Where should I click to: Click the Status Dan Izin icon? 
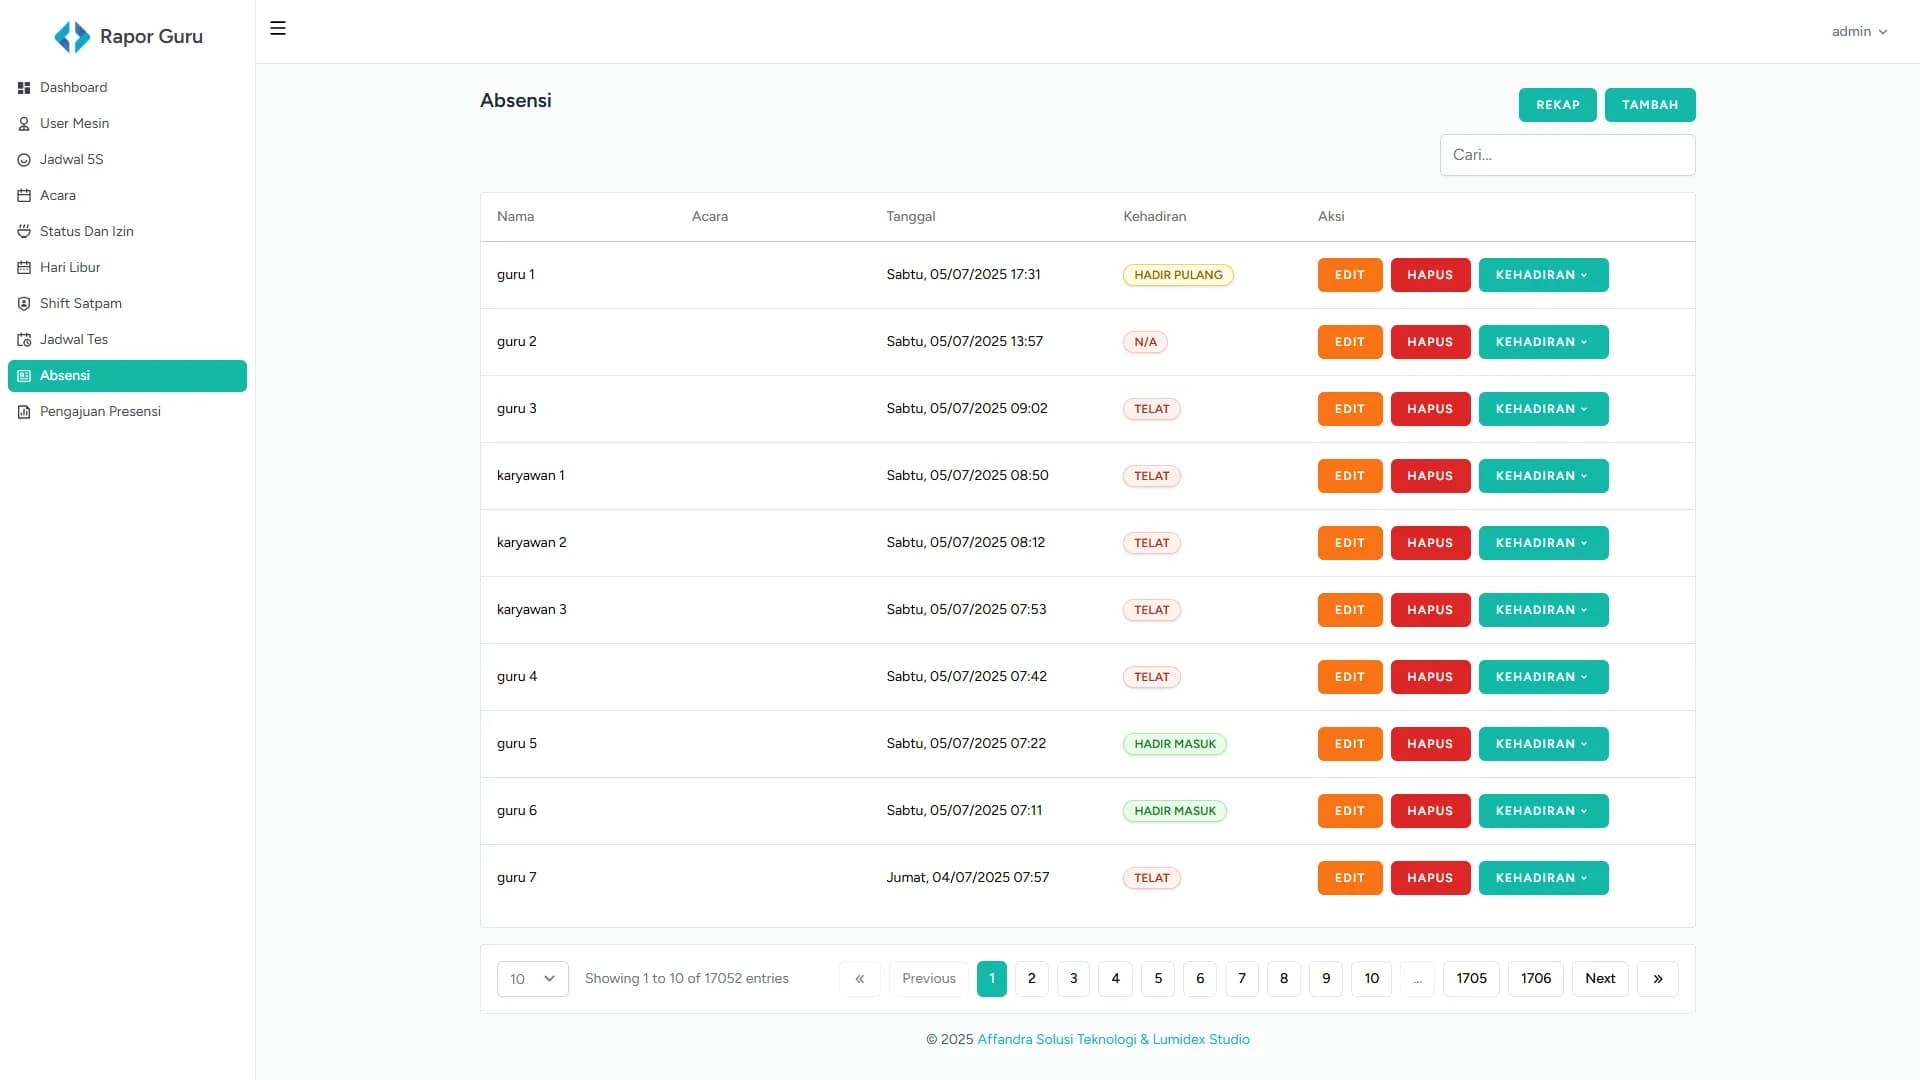coord(24,232)
